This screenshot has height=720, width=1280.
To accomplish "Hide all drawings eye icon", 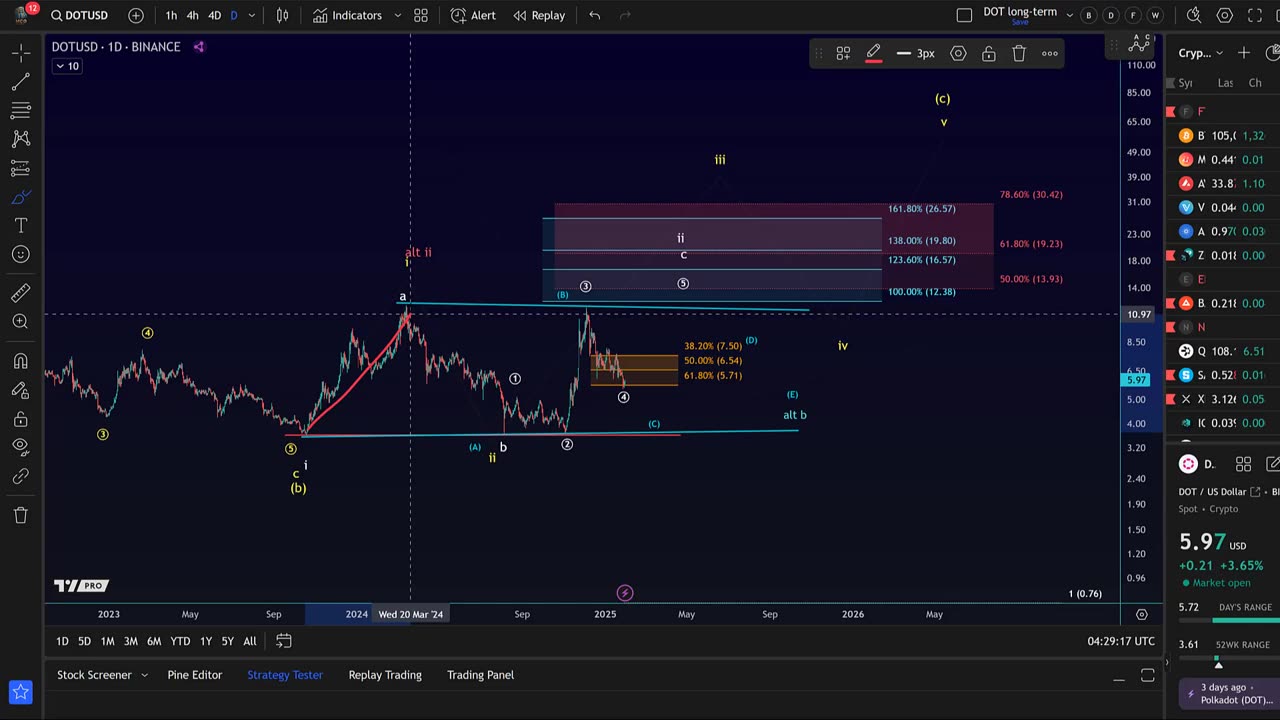I will (x=21, y=448).
